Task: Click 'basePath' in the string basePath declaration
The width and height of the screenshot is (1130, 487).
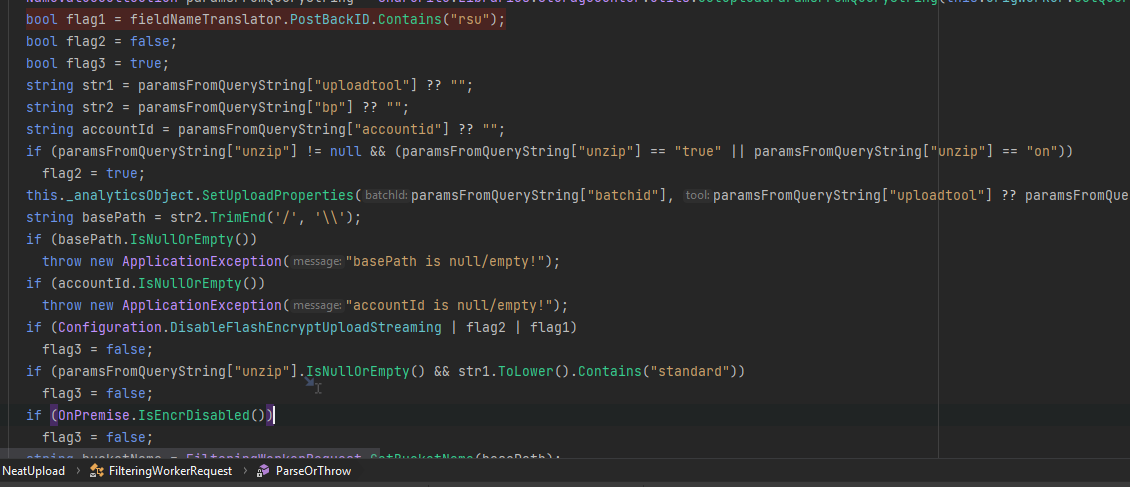Action: (x=114, y=218)
